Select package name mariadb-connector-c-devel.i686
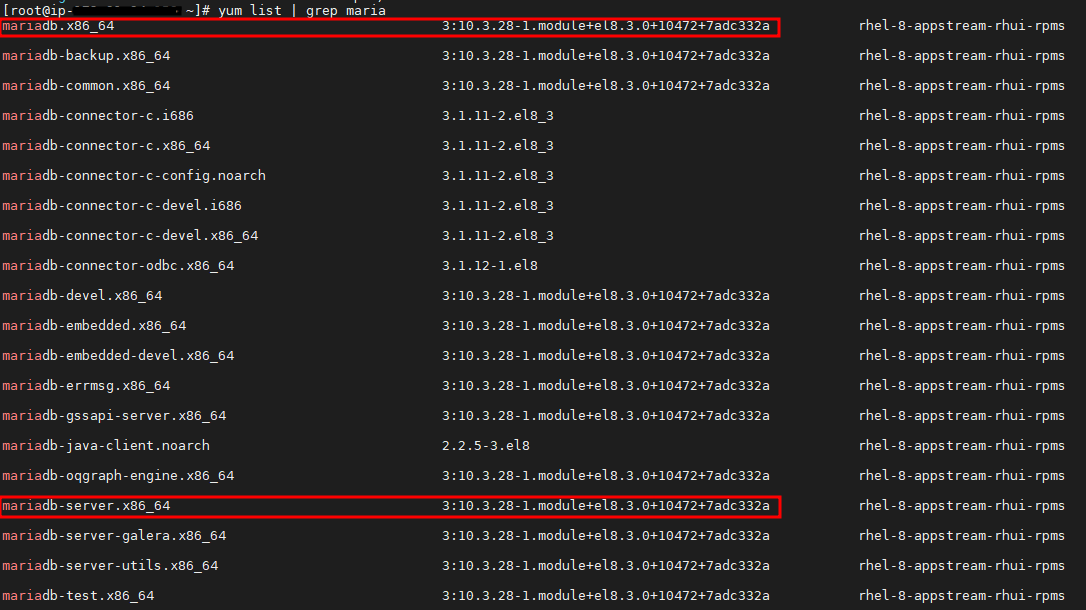 [x=122, y=206]
